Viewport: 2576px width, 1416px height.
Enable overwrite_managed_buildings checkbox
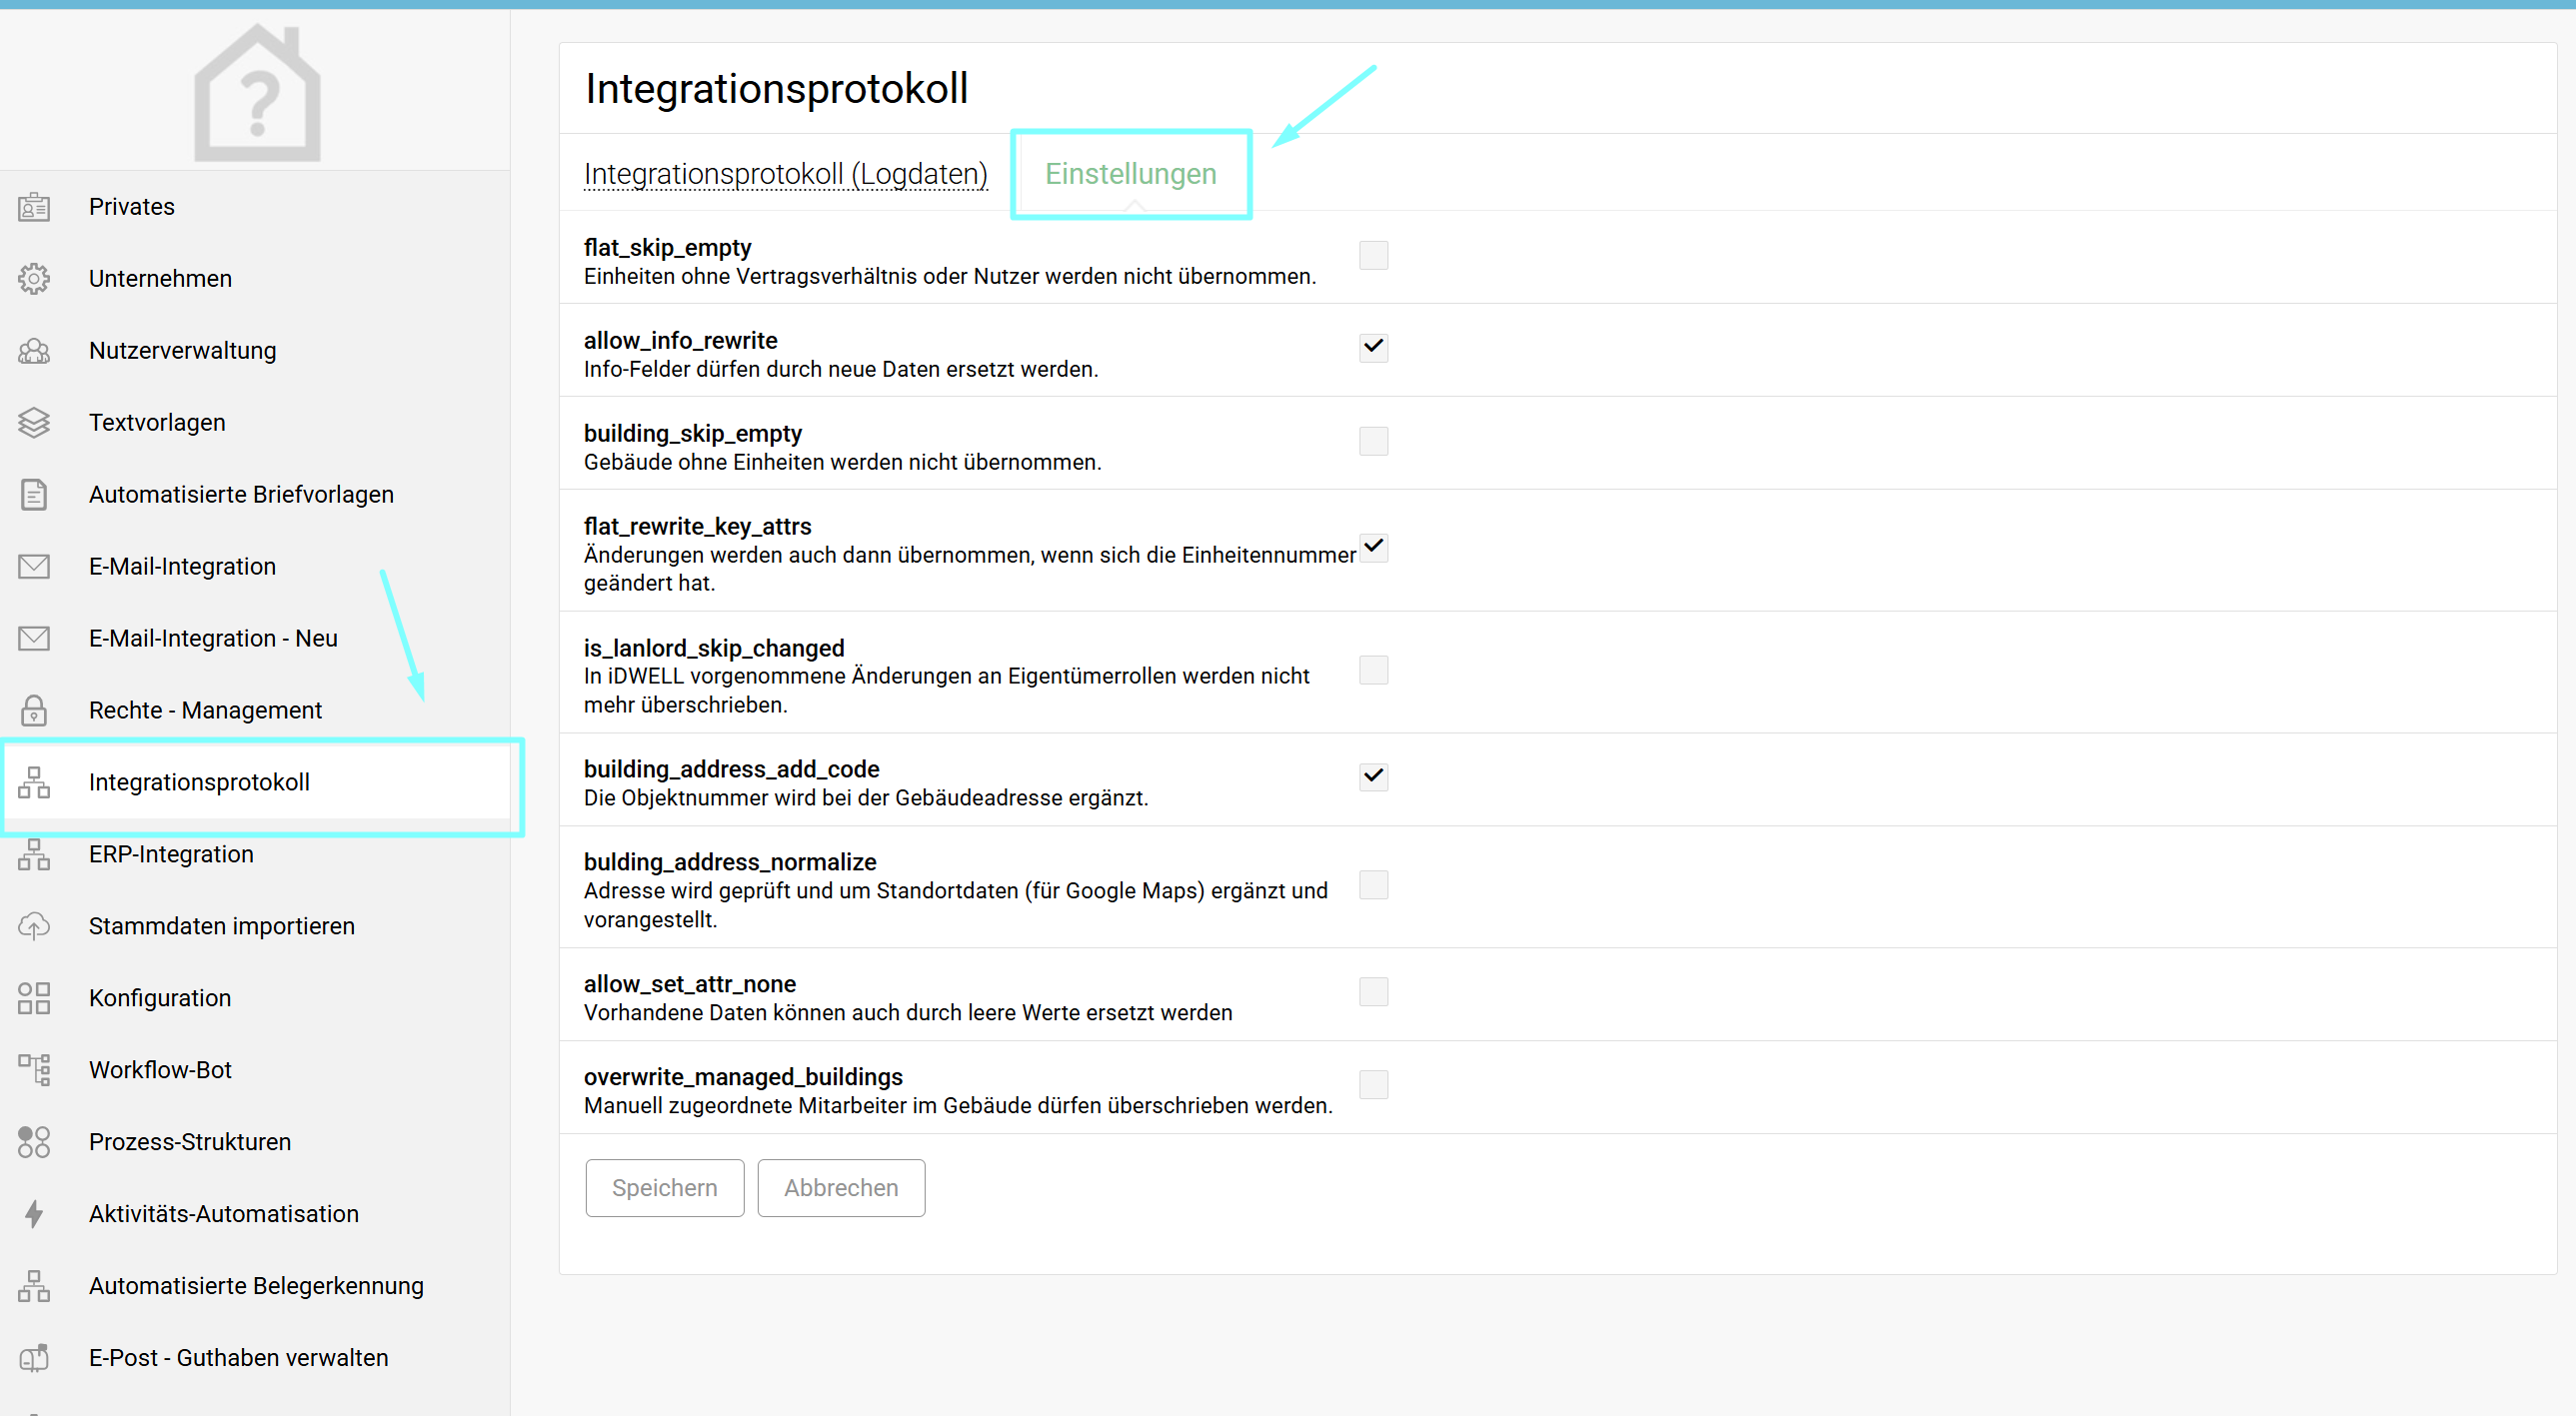[x=1373, y=1084]
